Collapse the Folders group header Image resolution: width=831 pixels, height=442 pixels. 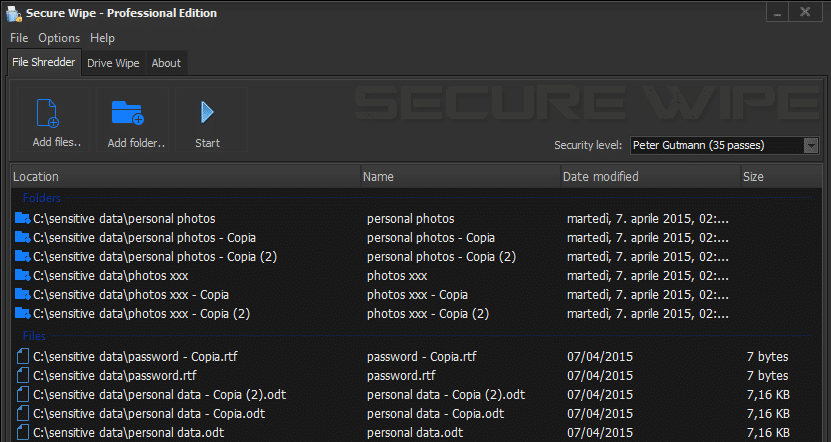(41, 198)
